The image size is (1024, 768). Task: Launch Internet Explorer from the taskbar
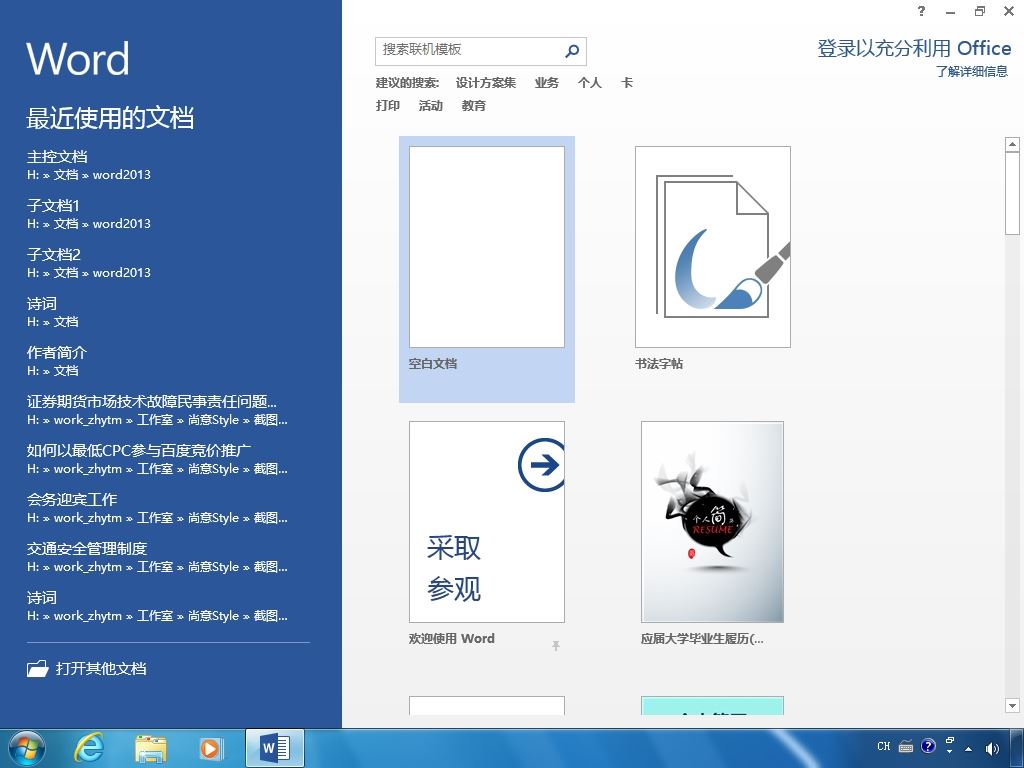click(89, 748)
